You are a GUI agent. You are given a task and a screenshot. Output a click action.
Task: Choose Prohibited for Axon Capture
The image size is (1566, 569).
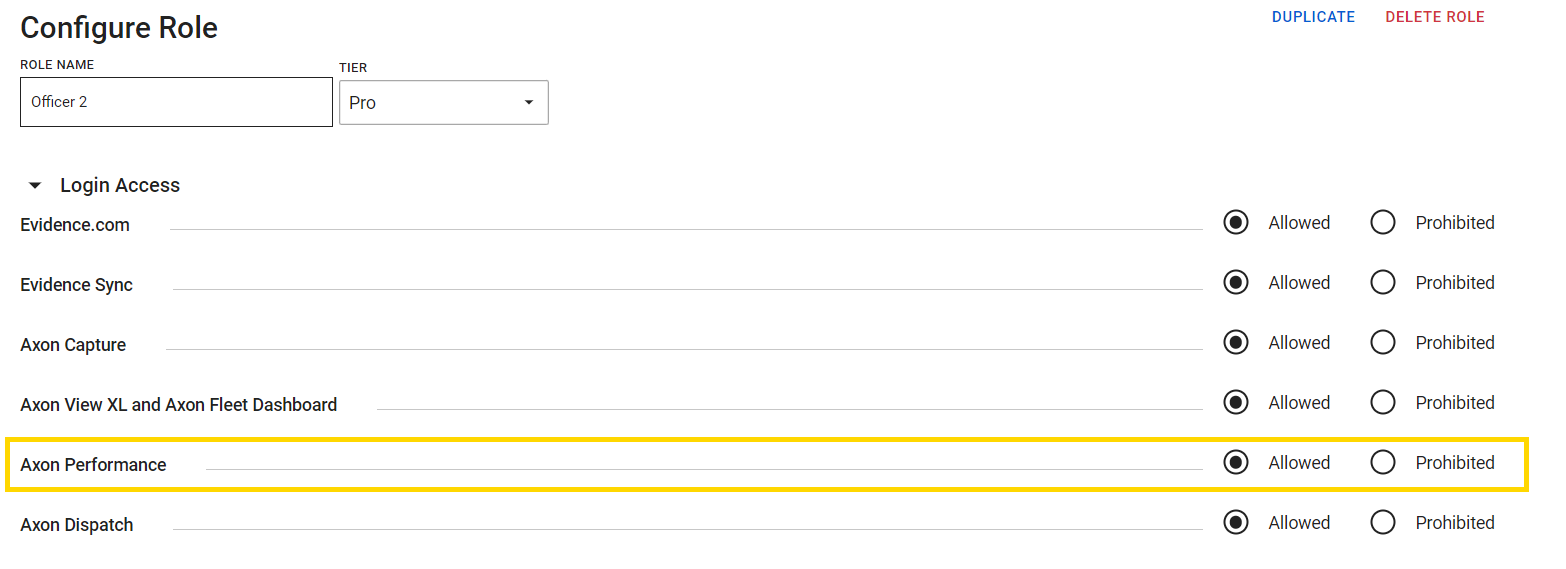coord(1383,343)
